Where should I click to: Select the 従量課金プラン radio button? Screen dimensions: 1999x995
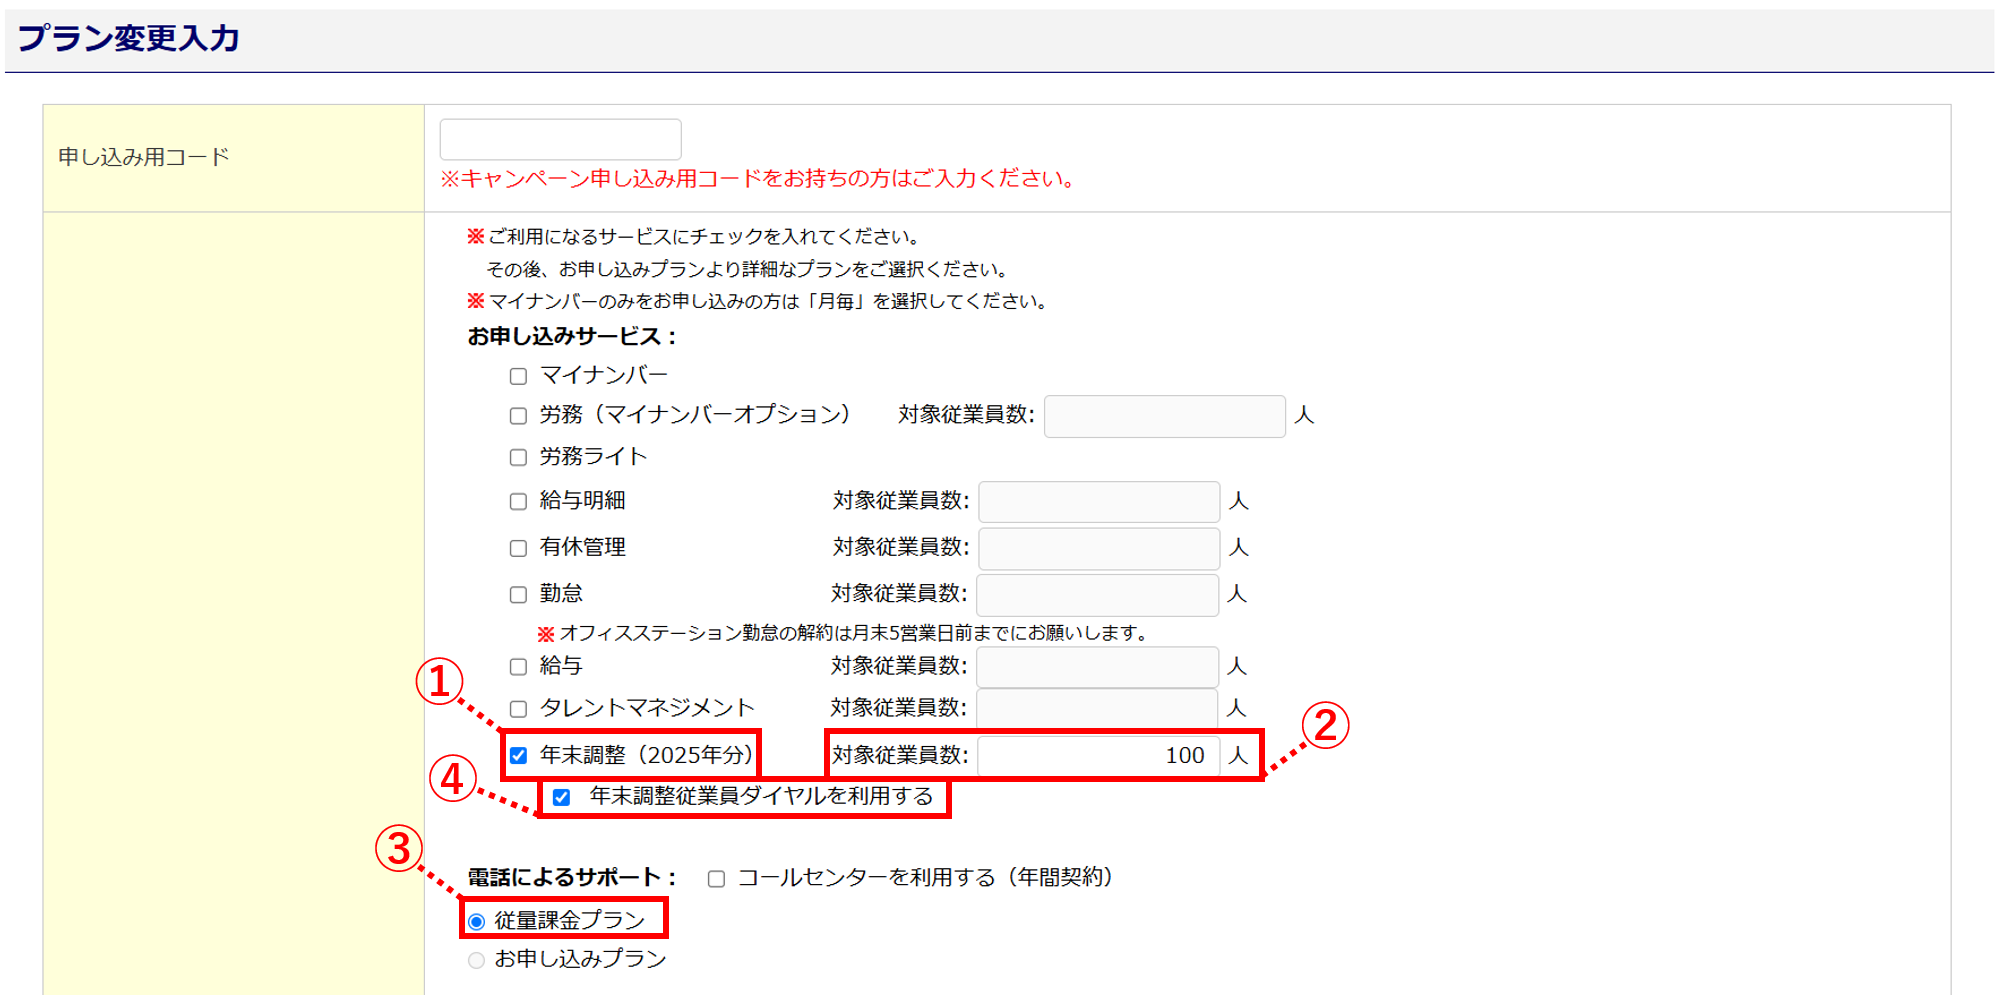tap(477, 921)
